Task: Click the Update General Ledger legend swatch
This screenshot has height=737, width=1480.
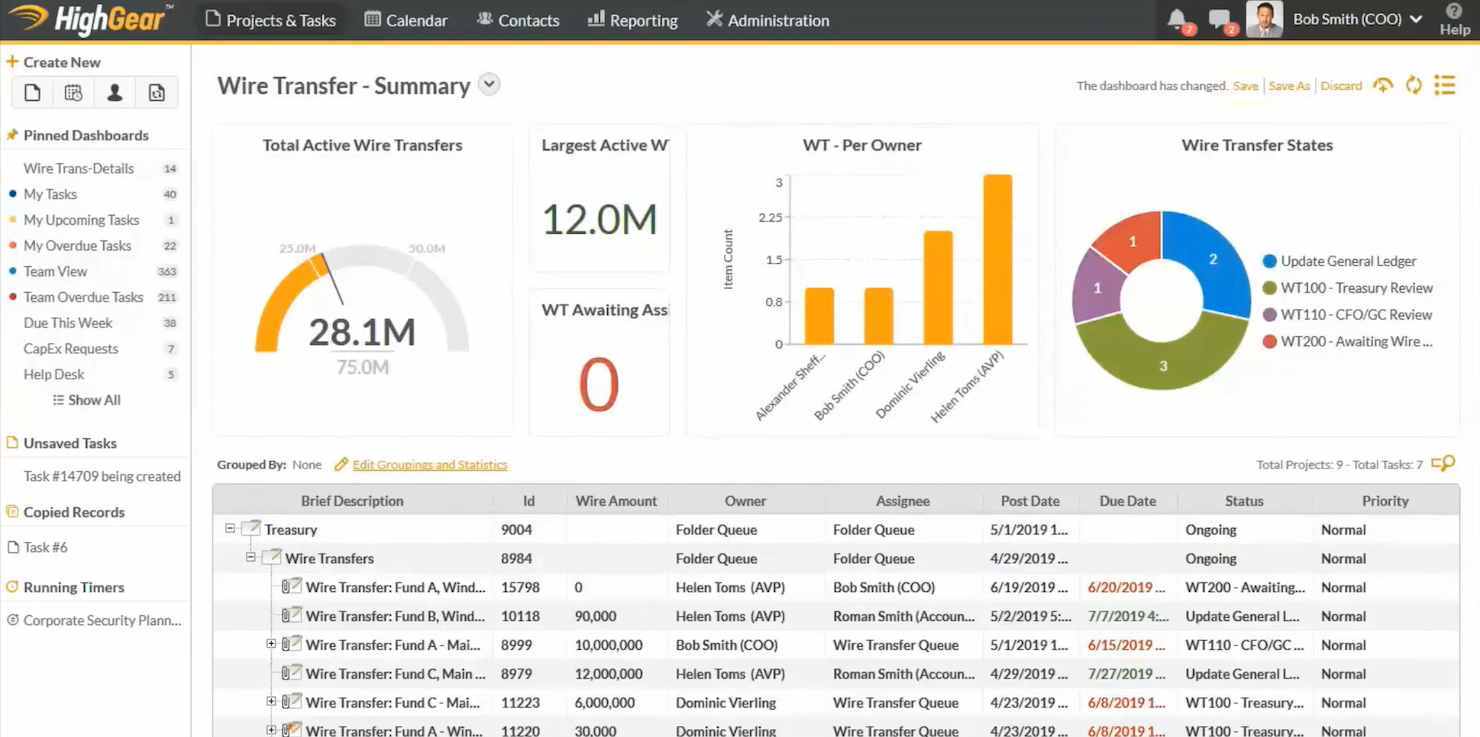Action: pos(1270,261)
